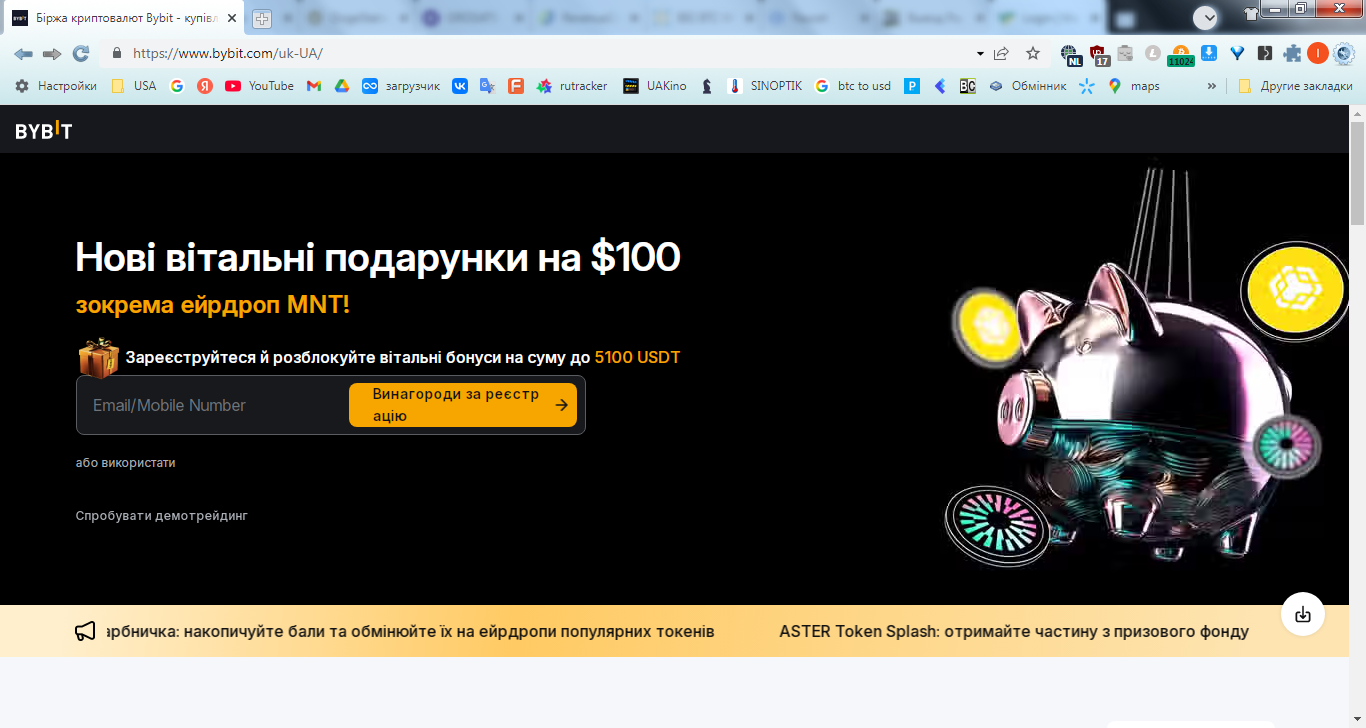Open the ASTER Token Splash announcement
This screenshot has height=728, width=1366.
[x=1014, y=631]
